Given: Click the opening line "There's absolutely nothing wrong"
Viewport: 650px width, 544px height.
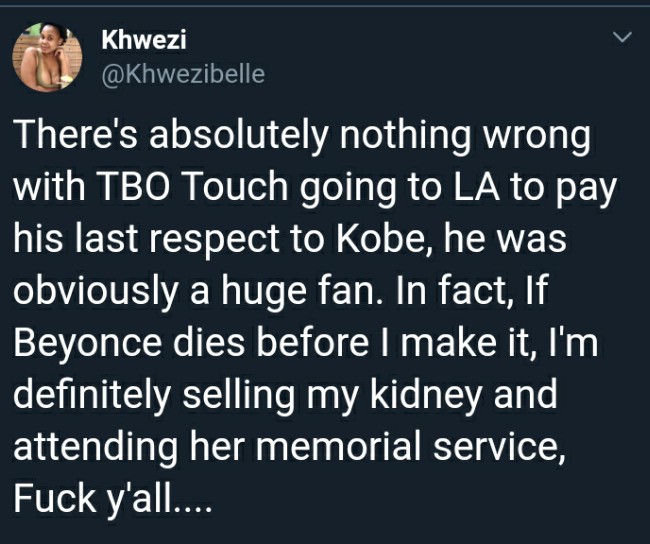Looking at the screenshot, I should click(302, 136).
